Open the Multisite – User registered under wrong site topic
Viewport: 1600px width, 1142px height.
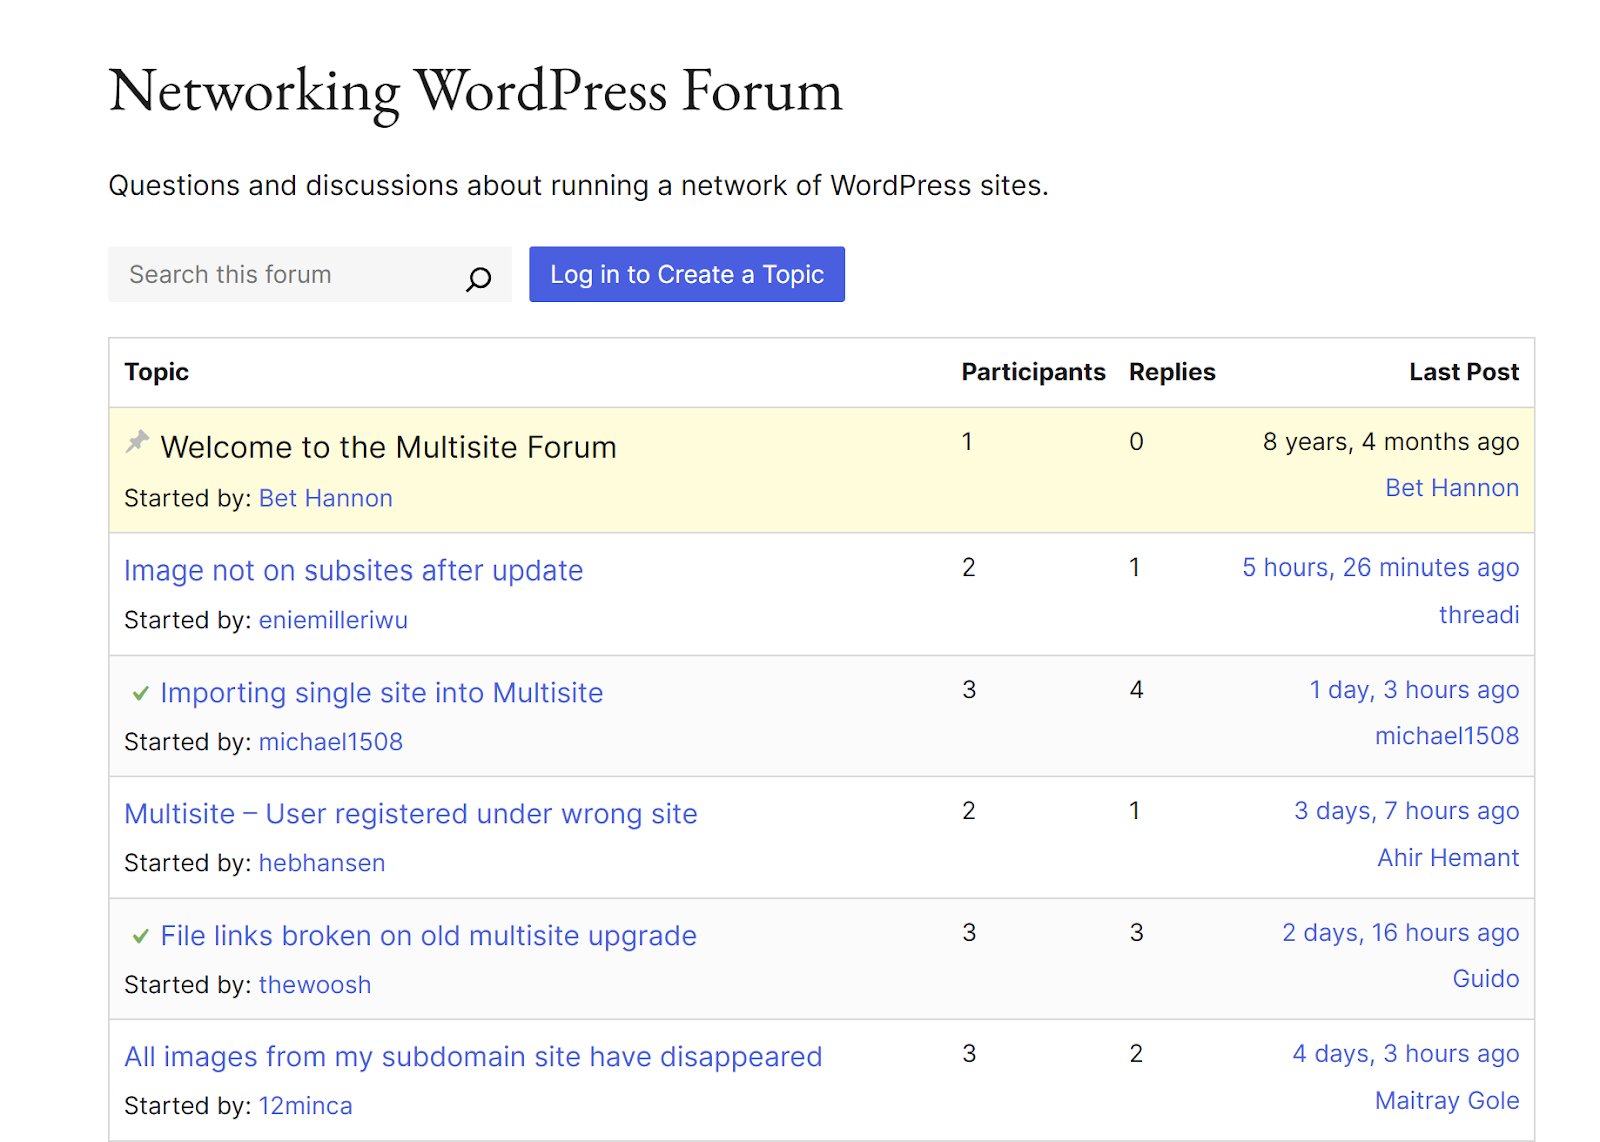(x=410, y=813)
